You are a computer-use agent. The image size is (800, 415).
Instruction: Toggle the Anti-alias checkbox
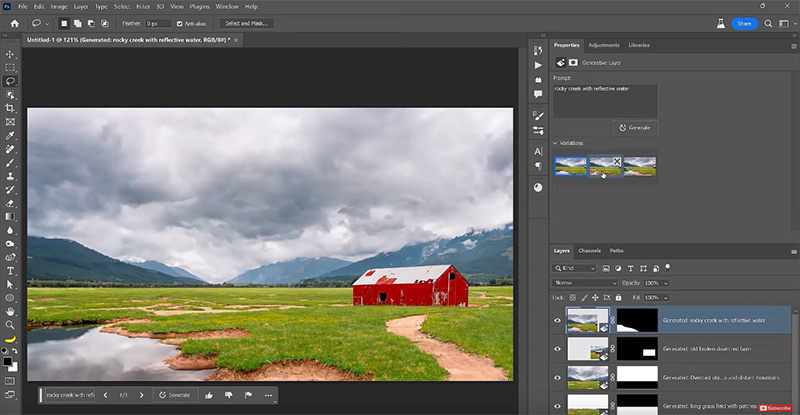point(180,23)
